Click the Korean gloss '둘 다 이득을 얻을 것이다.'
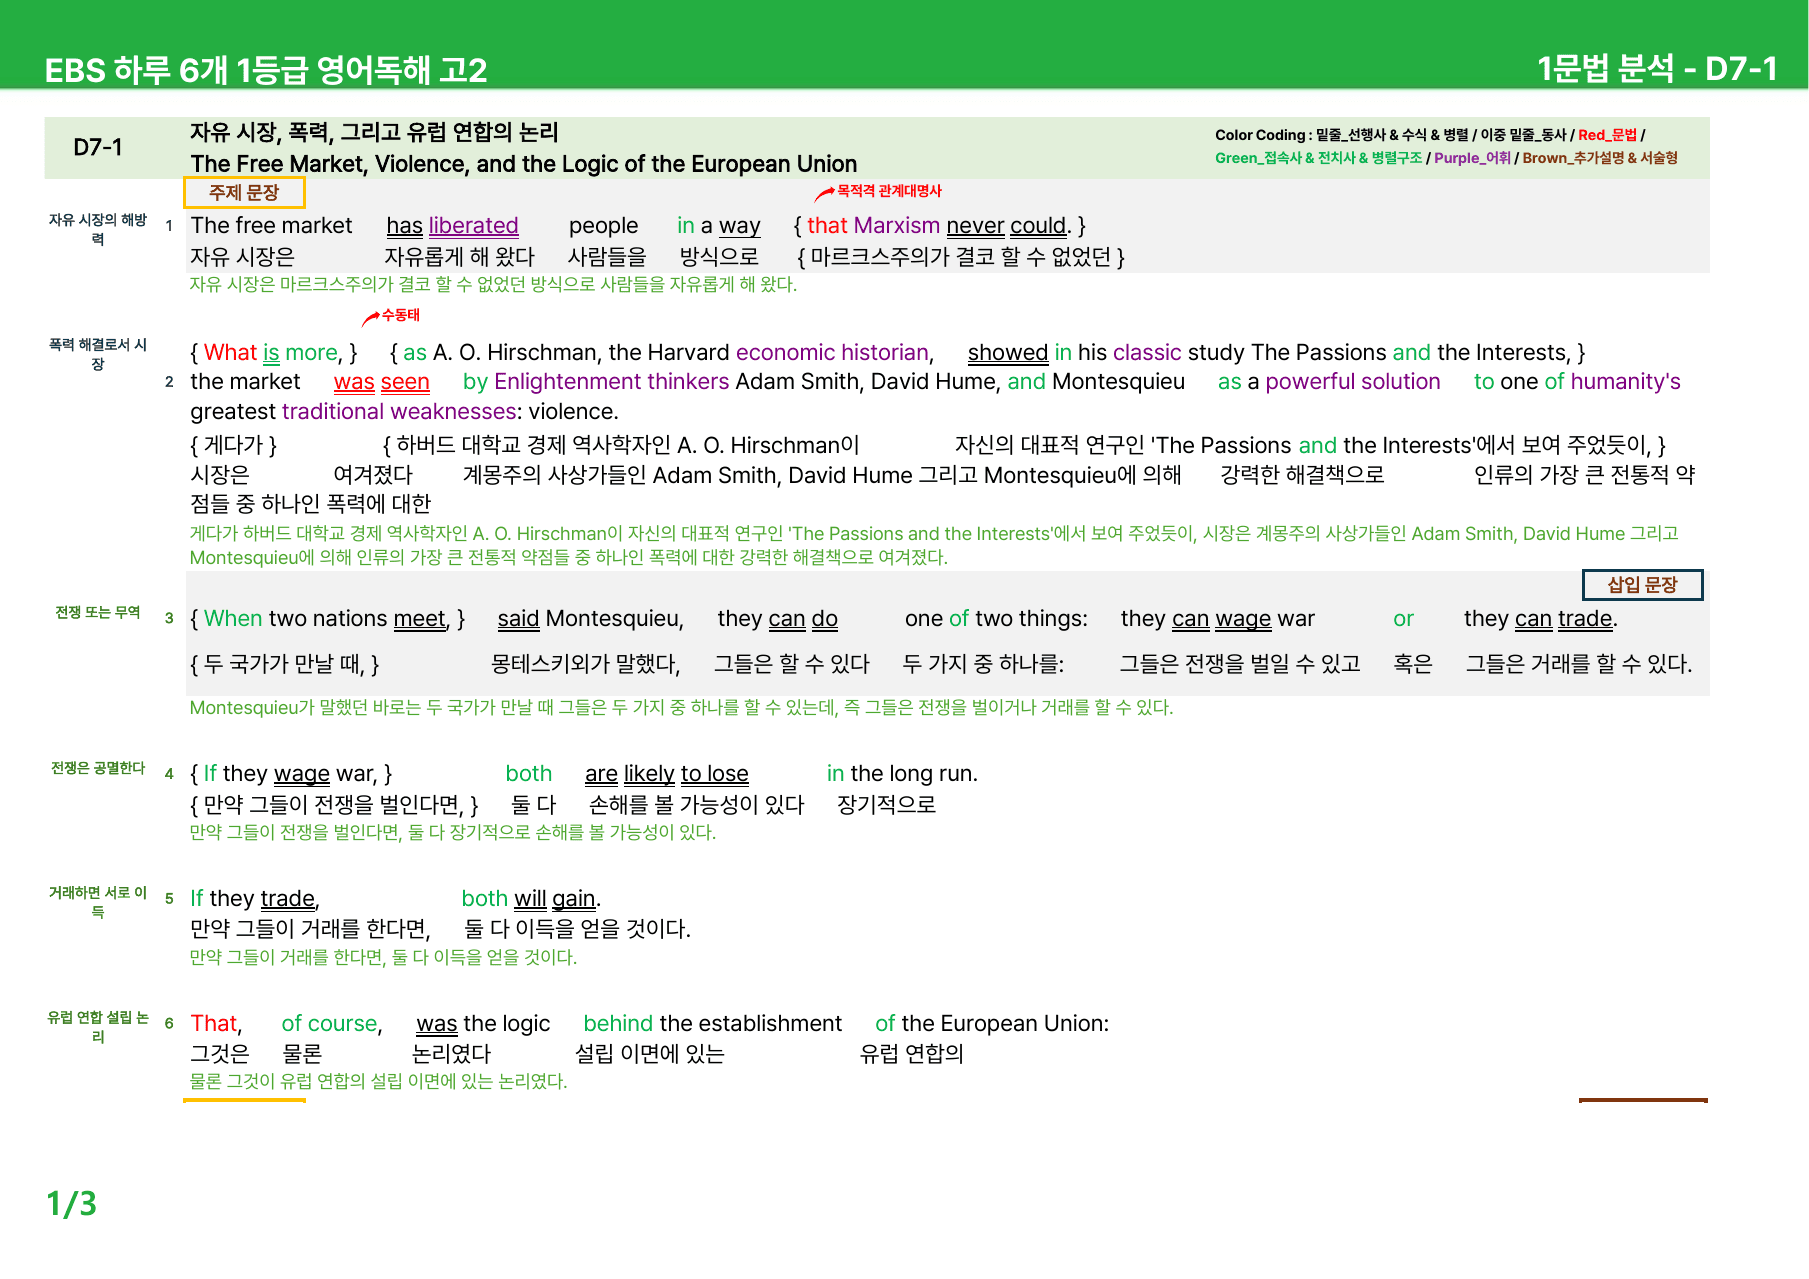The width and height of the screenshot is (1809, 1279). [577, 929]
